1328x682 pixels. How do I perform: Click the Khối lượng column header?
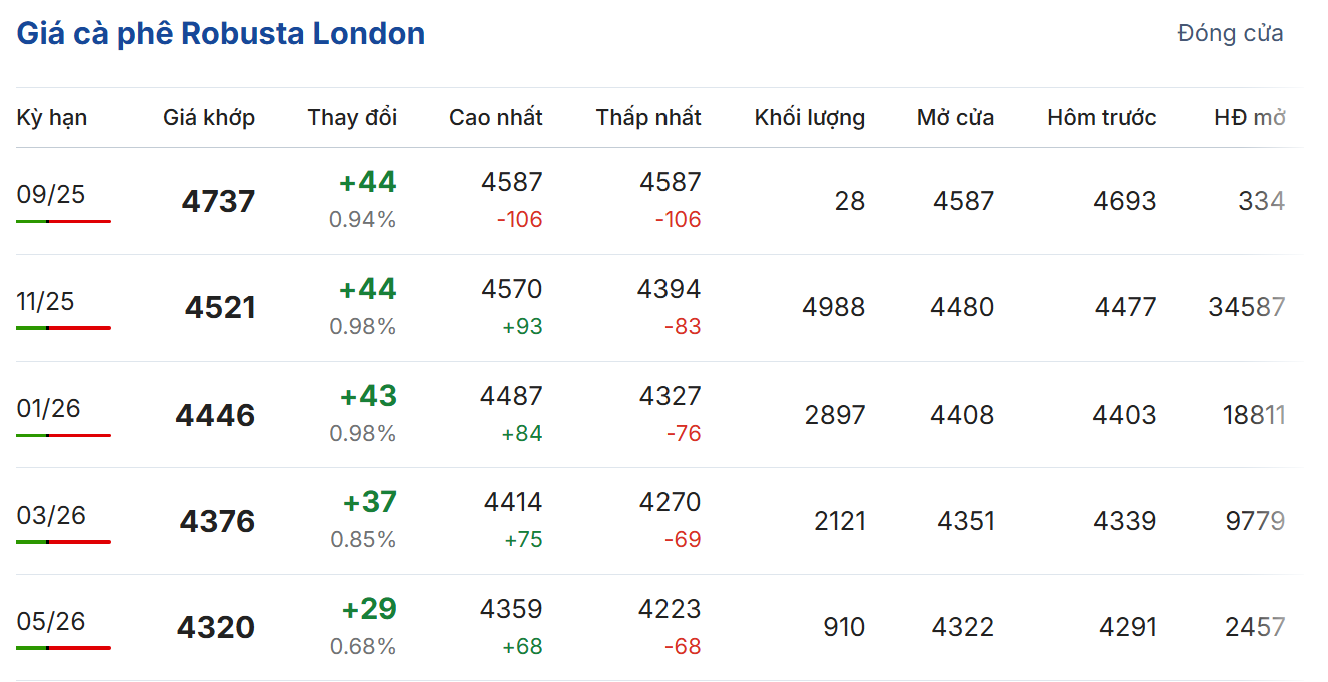coord(809,118)
